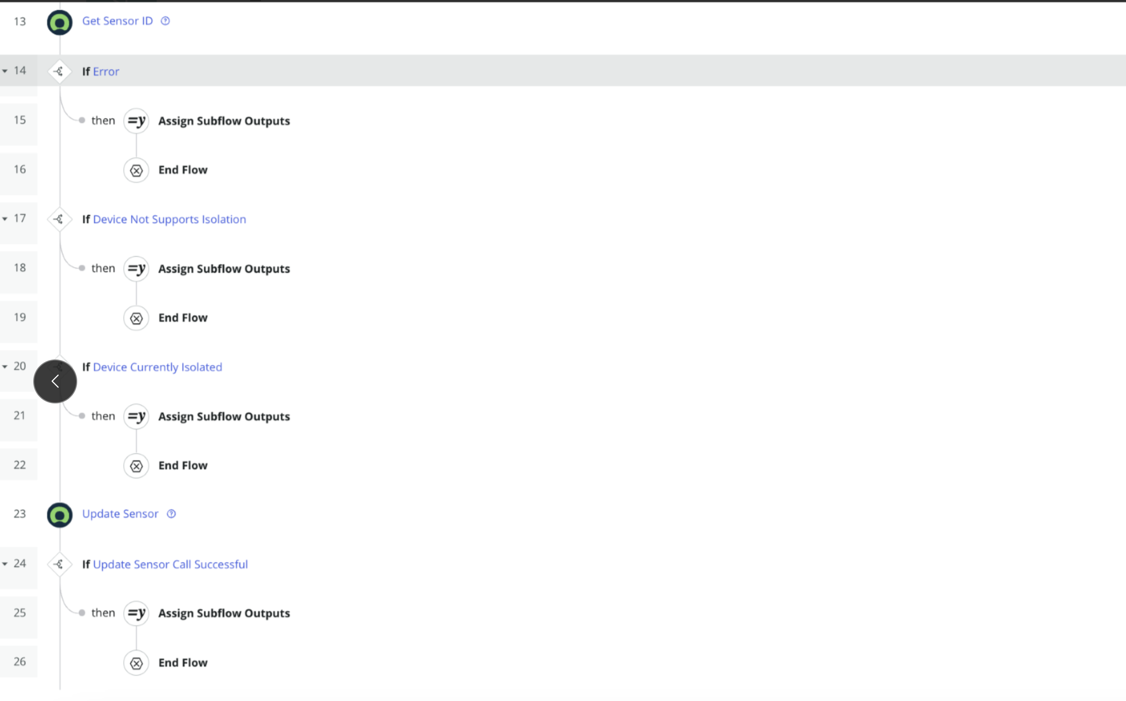Click the If Error condition diamond icon
This screenshot has width=1126, height=701.
(x=59, y=71)
